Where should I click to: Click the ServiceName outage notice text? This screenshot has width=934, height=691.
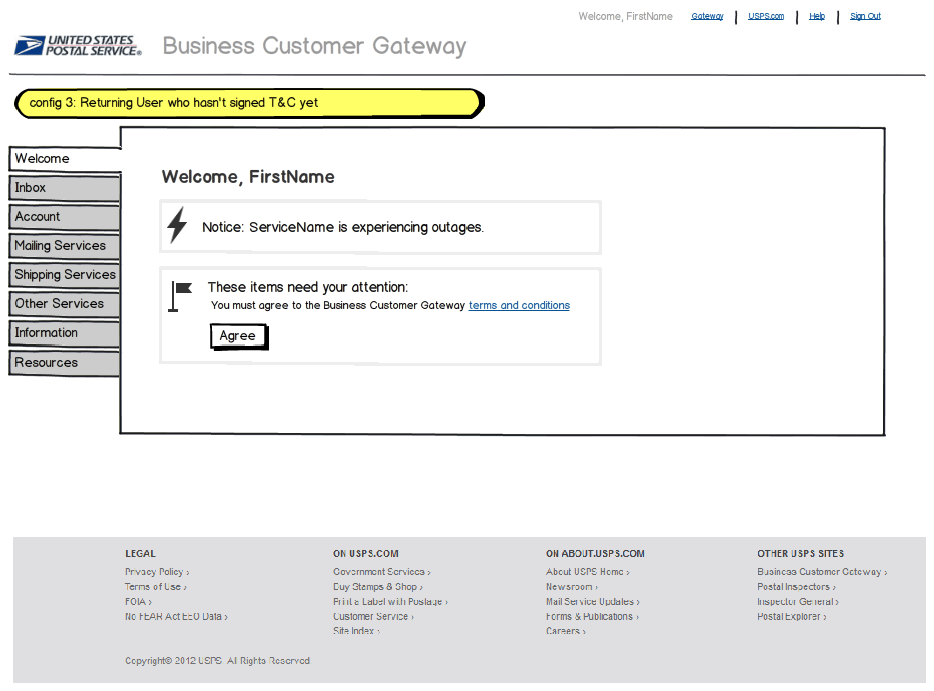(x=343, y=228)
